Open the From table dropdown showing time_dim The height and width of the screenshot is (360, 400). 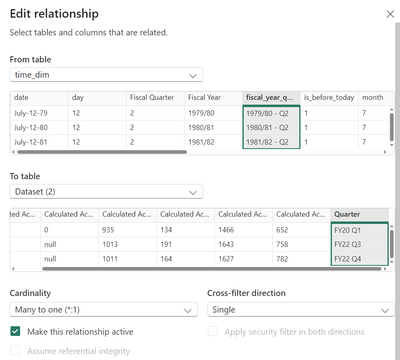[106, 75]
